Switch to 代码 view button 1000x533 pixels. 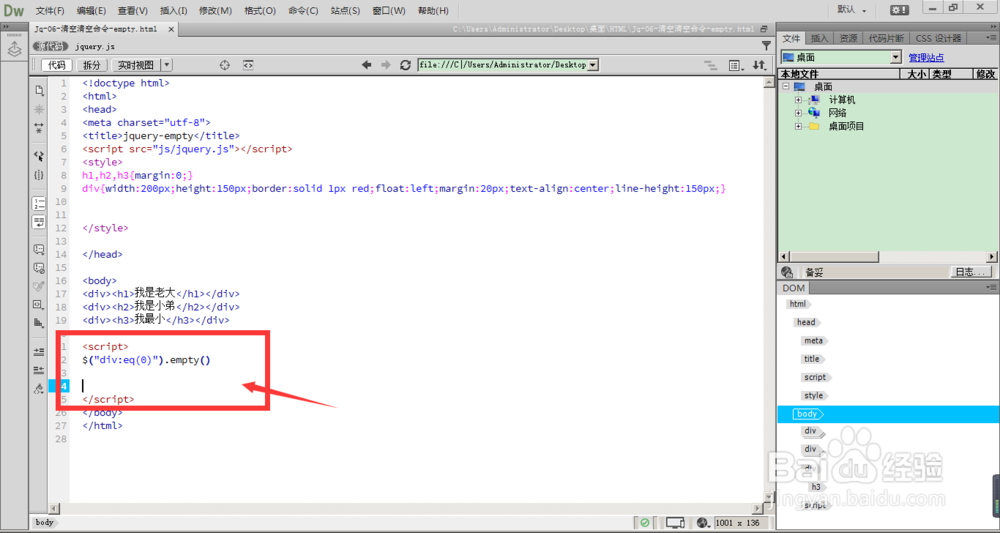pos(57,65)
